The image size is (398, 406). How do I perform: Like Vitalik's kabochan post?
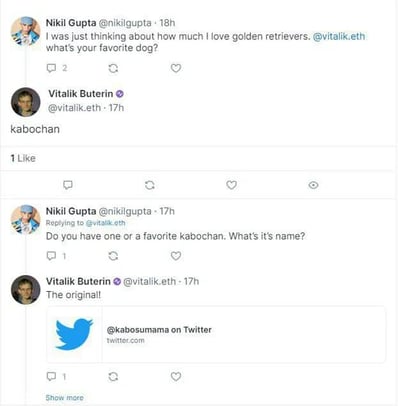231,185
